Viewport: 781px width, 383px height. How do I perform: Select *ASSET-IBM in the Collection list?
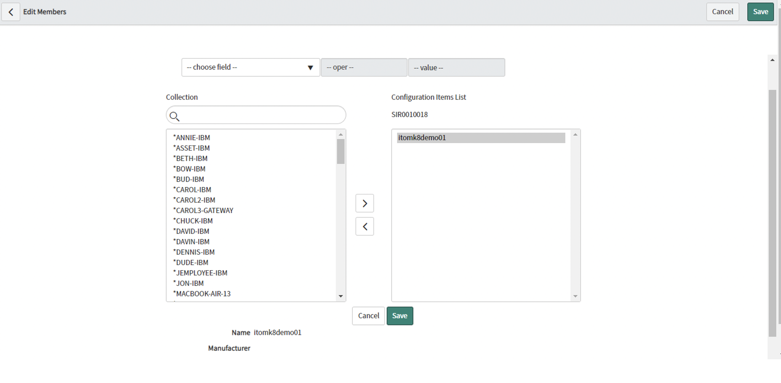point(191,148)
